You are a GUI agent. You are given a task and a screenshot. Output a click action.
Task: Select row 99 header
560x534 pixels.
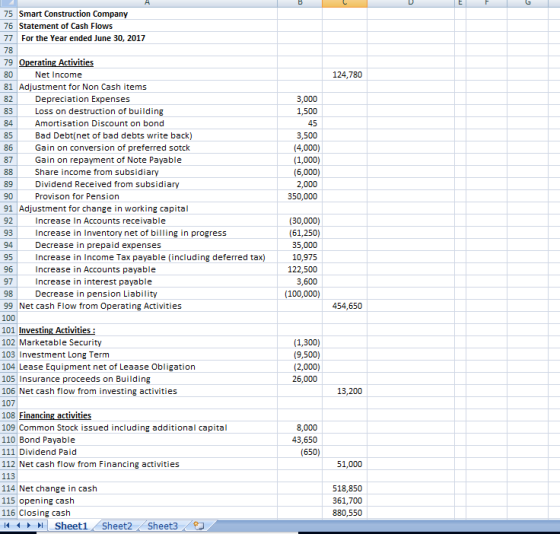8,306
